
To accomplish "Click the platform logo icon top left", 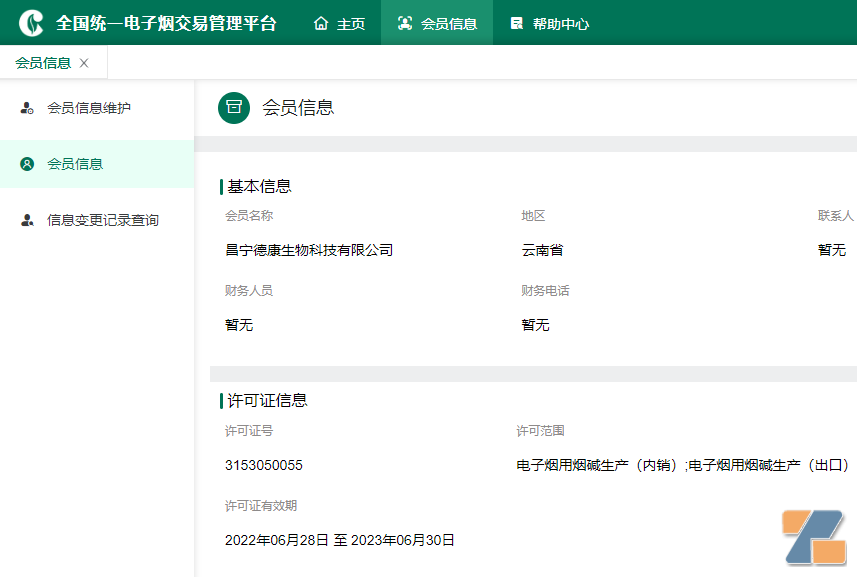I will pyautogui.click(x=28, y=20).
